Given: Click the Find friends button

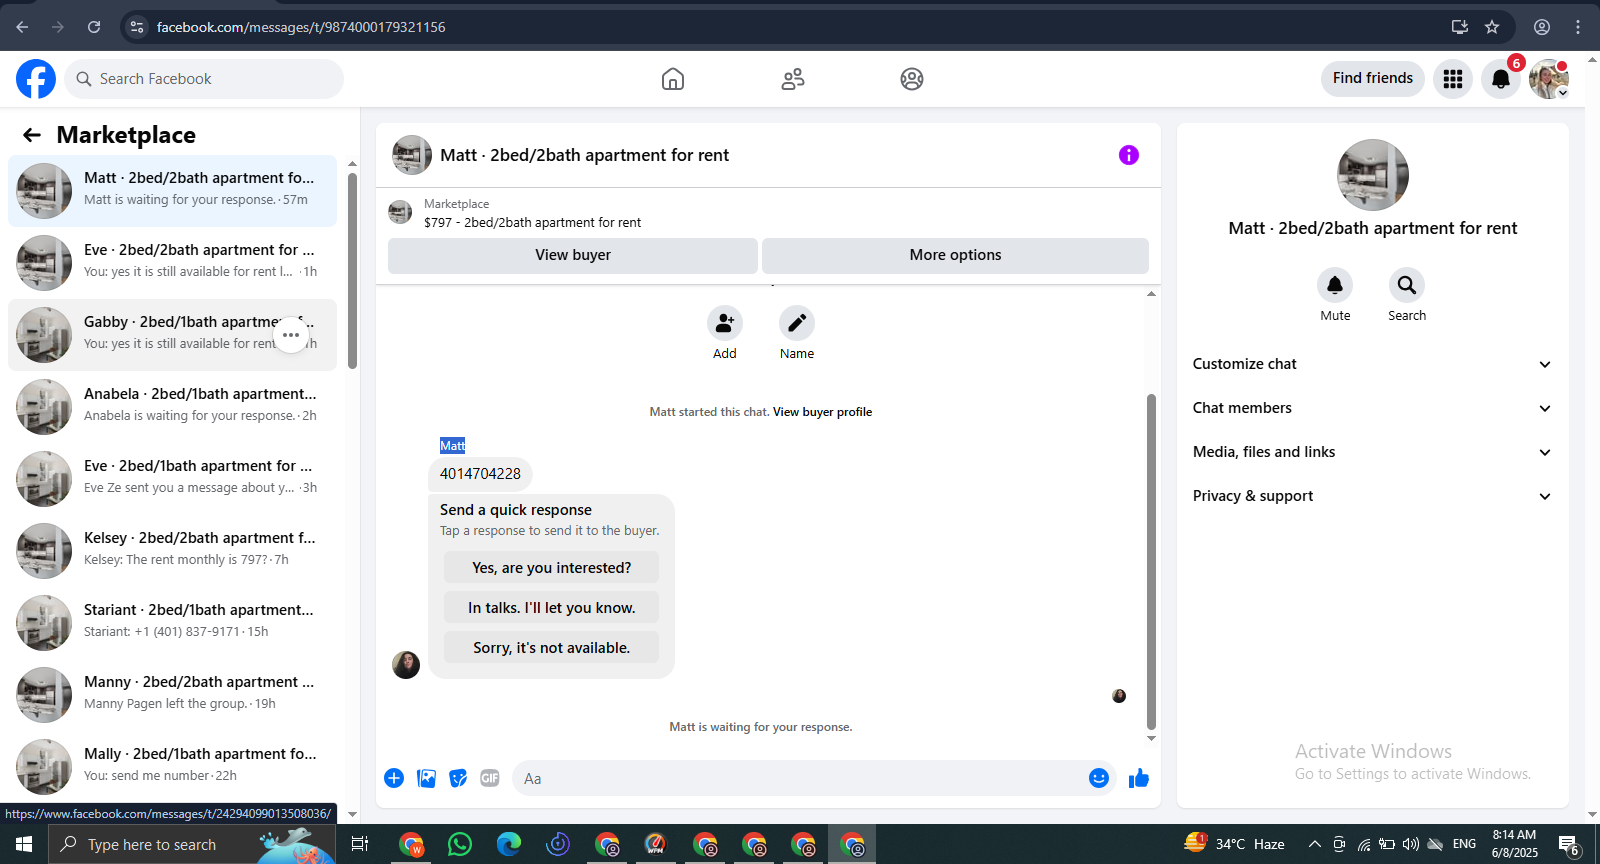Looking at the screenshot, I should click(x=1373, y=78).
